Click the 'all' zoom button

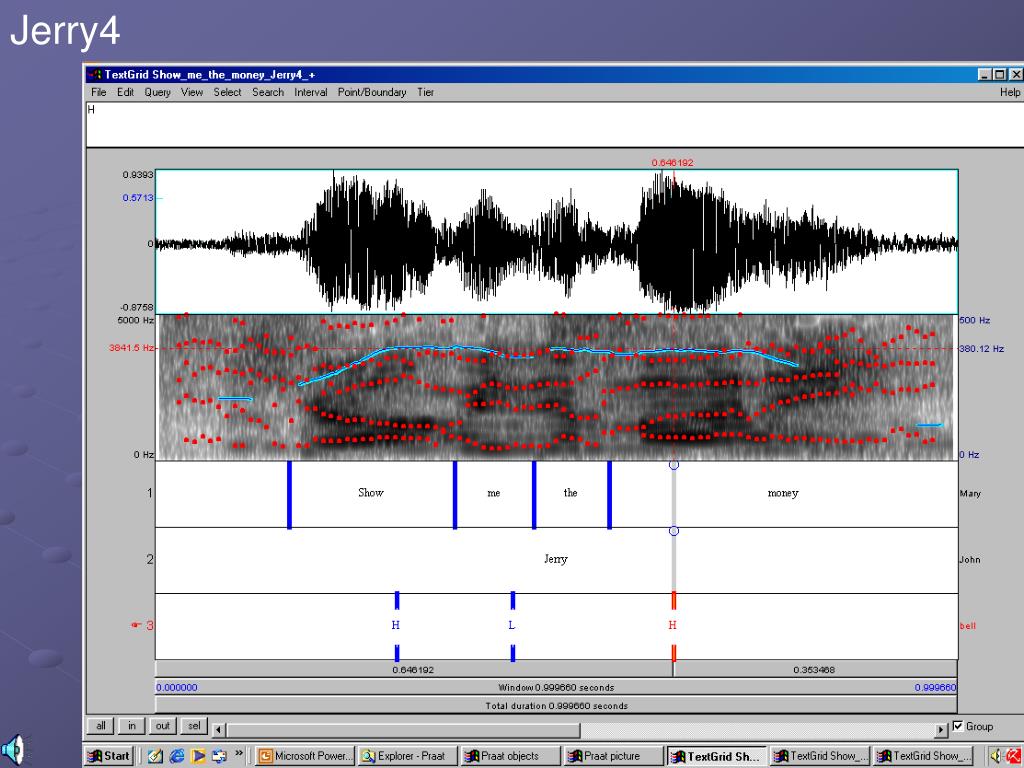[x=101, y=726]
